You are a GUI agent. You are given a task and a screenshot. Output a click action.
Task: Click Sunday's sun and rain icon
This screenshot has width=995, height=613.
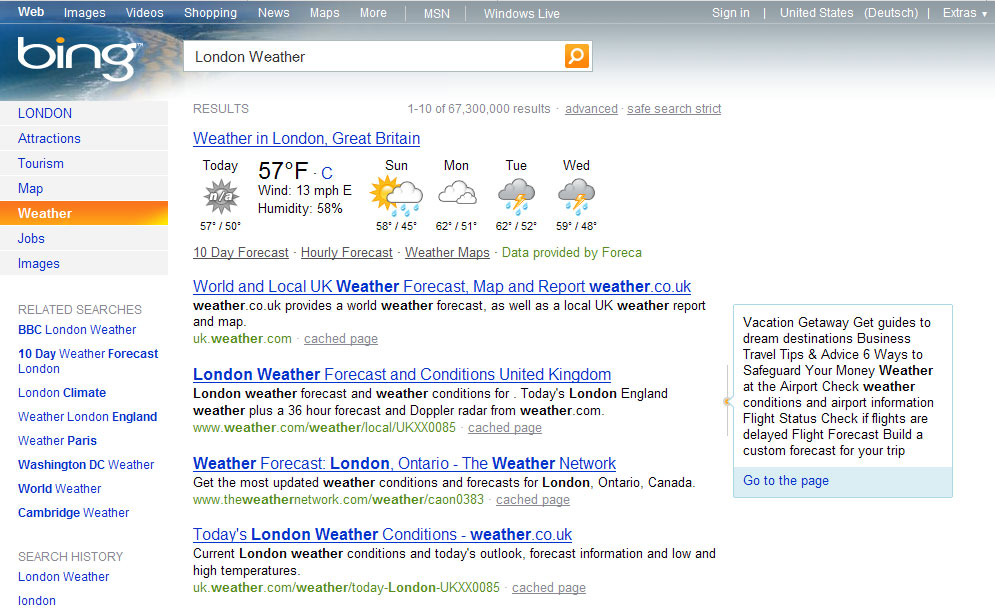tap(396, 196)
